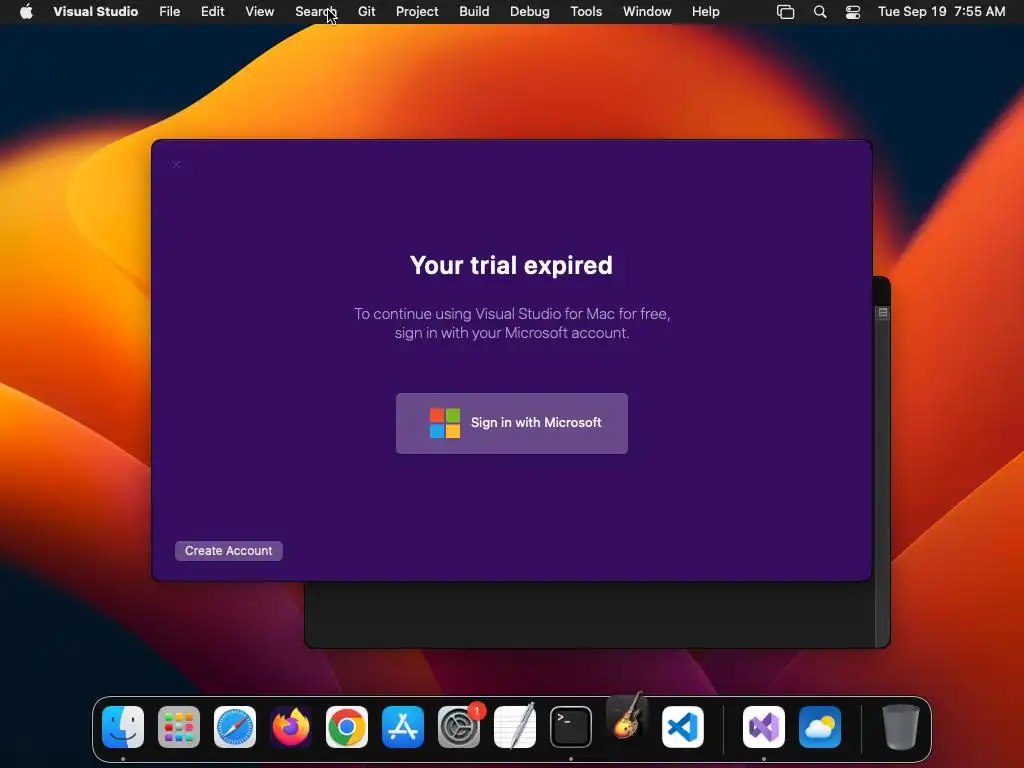This screenshot has height=768, width=1024.
Task: Open the Search menu
Action: [315, 12]
